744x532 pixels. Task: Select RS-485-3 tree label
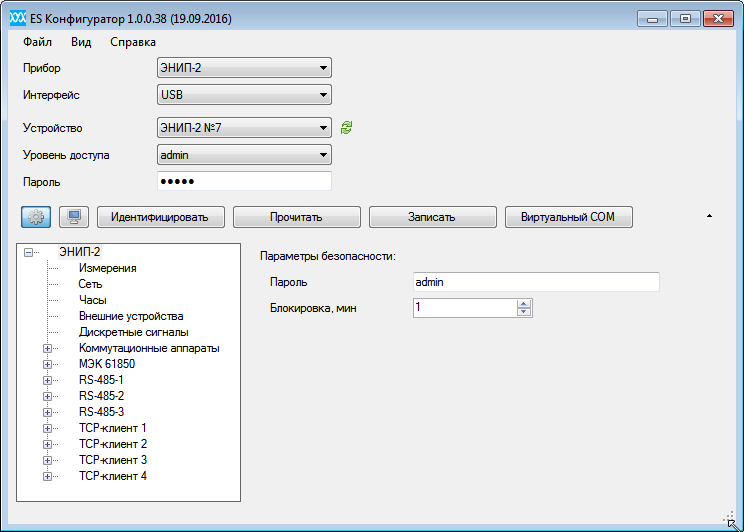click(101, 412)
